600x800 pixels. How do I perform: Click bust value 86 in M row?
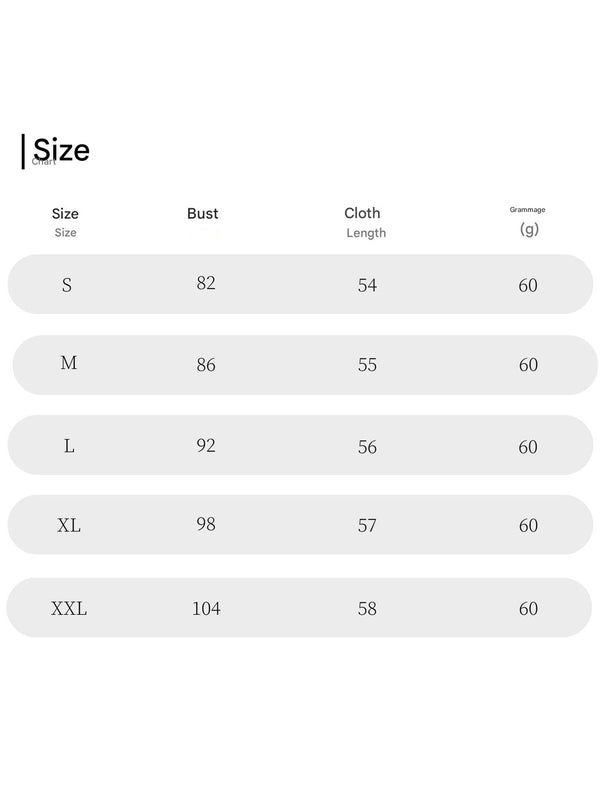[x=206, y=365]
